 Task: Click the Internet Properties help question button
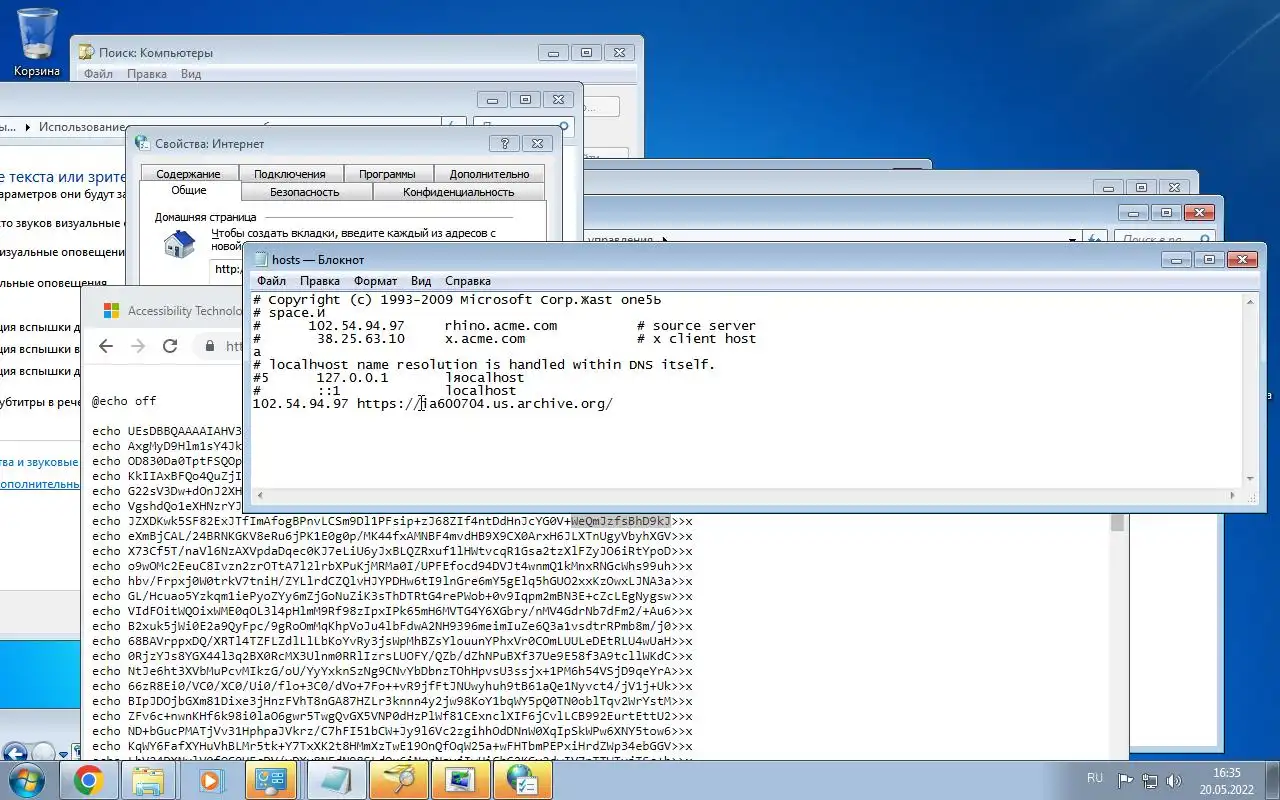coord(505,143)
